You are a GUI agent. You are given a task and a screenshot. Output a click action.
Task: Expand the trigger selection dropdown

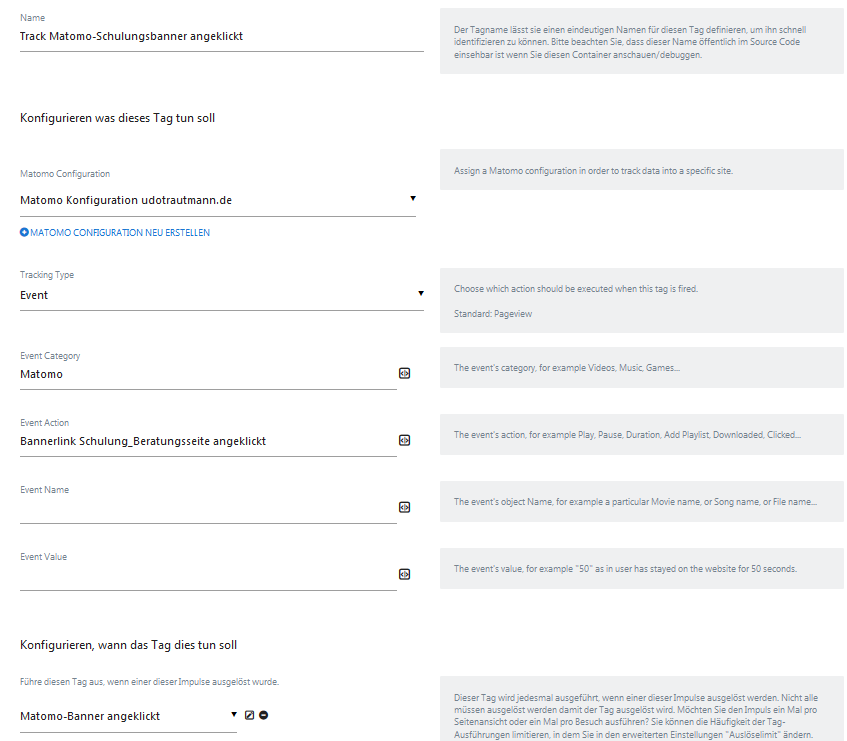[x=234, y=714]
